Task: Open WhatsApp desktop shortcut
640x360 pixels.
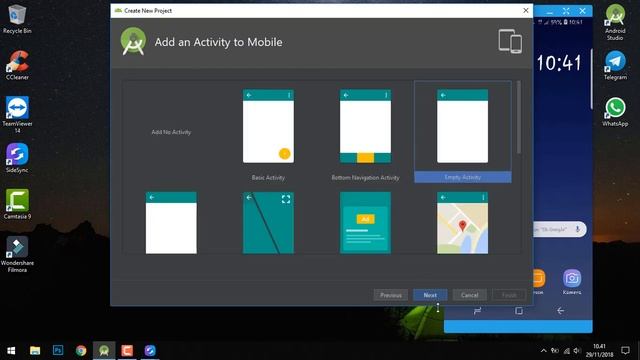Action: (615, 112)
